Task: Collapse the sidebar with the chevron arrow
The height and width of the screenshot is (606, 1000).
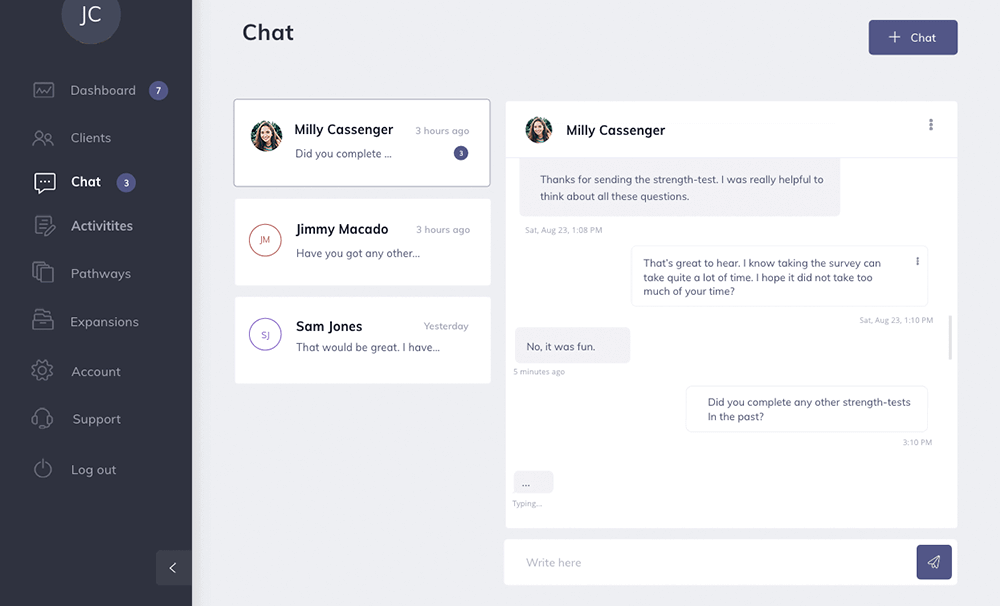Action: (x=174, y=568)
